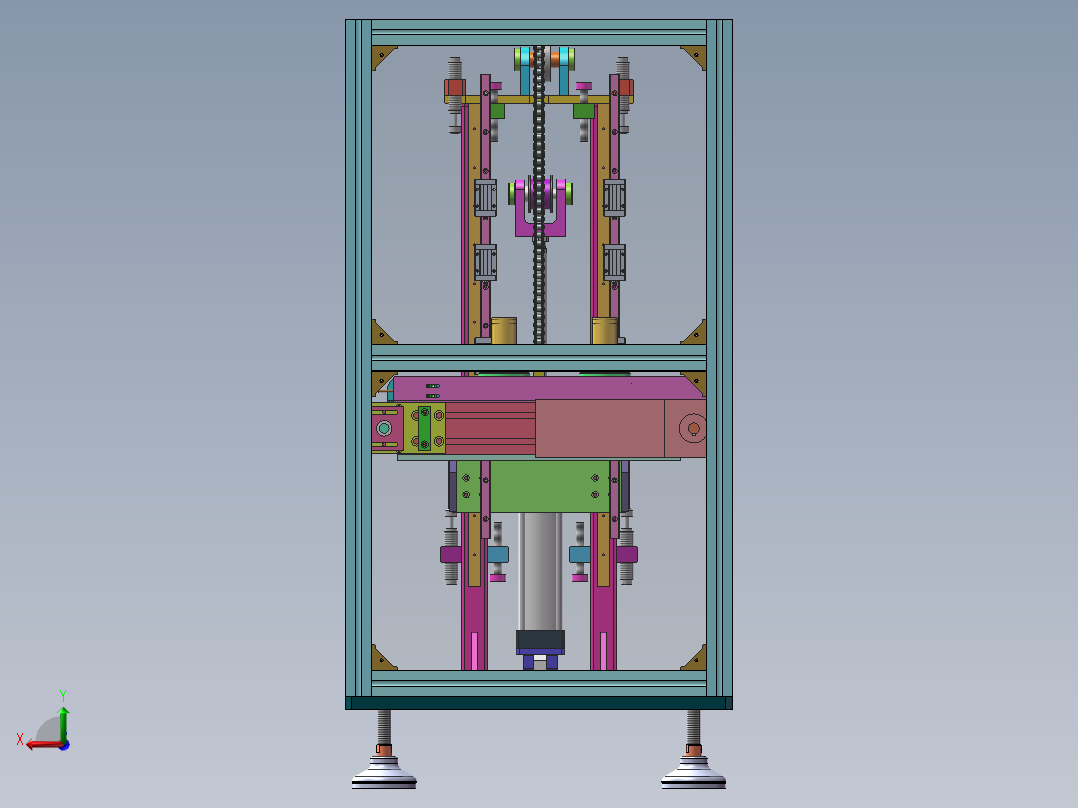Select the upper-left linear bearing block
1078x808 pixels.
(x=485, y=198)
